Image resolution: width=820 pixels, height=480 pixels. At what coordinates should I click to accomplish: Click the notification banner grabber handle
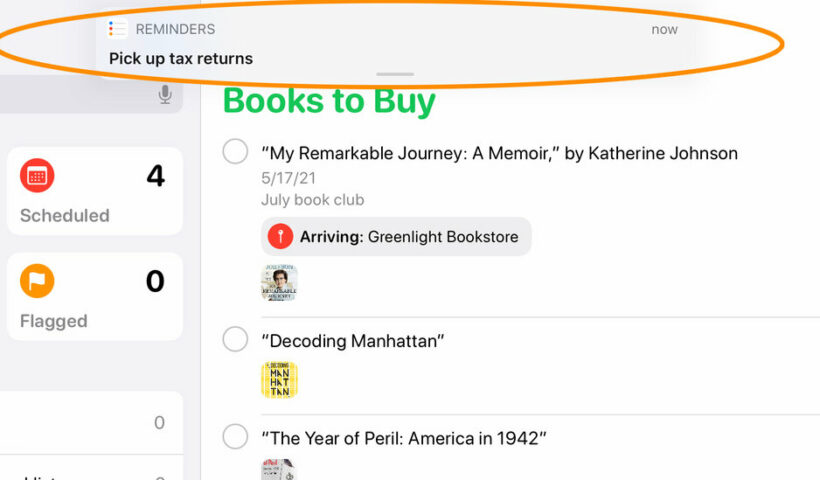click(x=396, y=74)
